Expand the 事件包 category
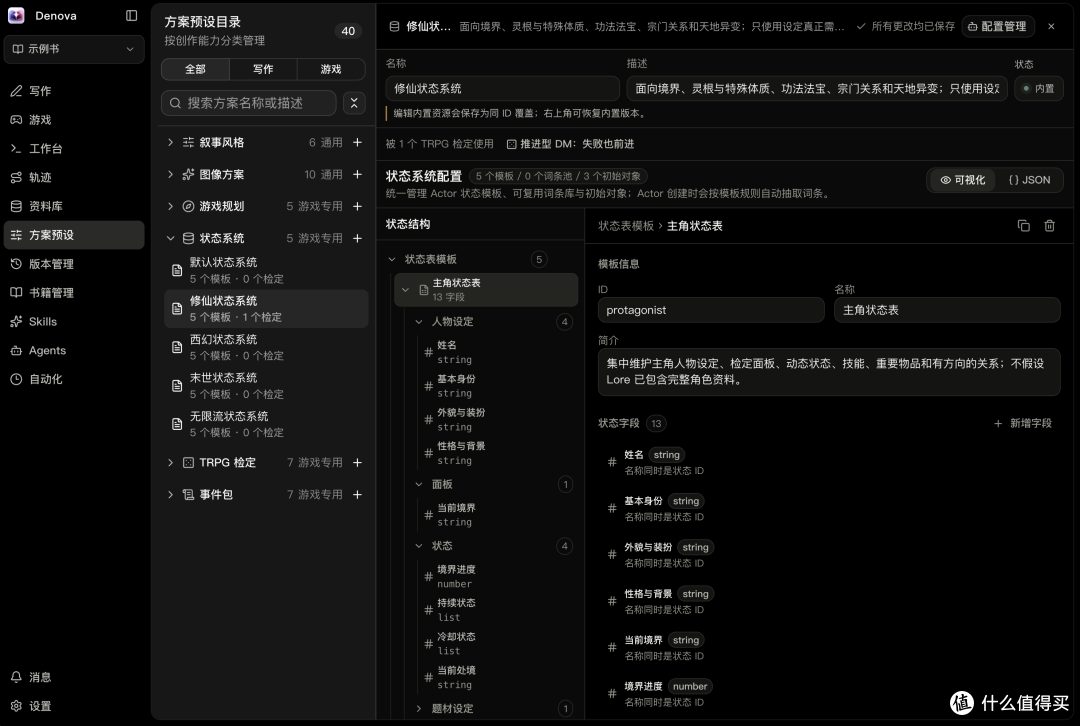The height and width of the screenshot is (726, 1080). [x=170, y=495]
